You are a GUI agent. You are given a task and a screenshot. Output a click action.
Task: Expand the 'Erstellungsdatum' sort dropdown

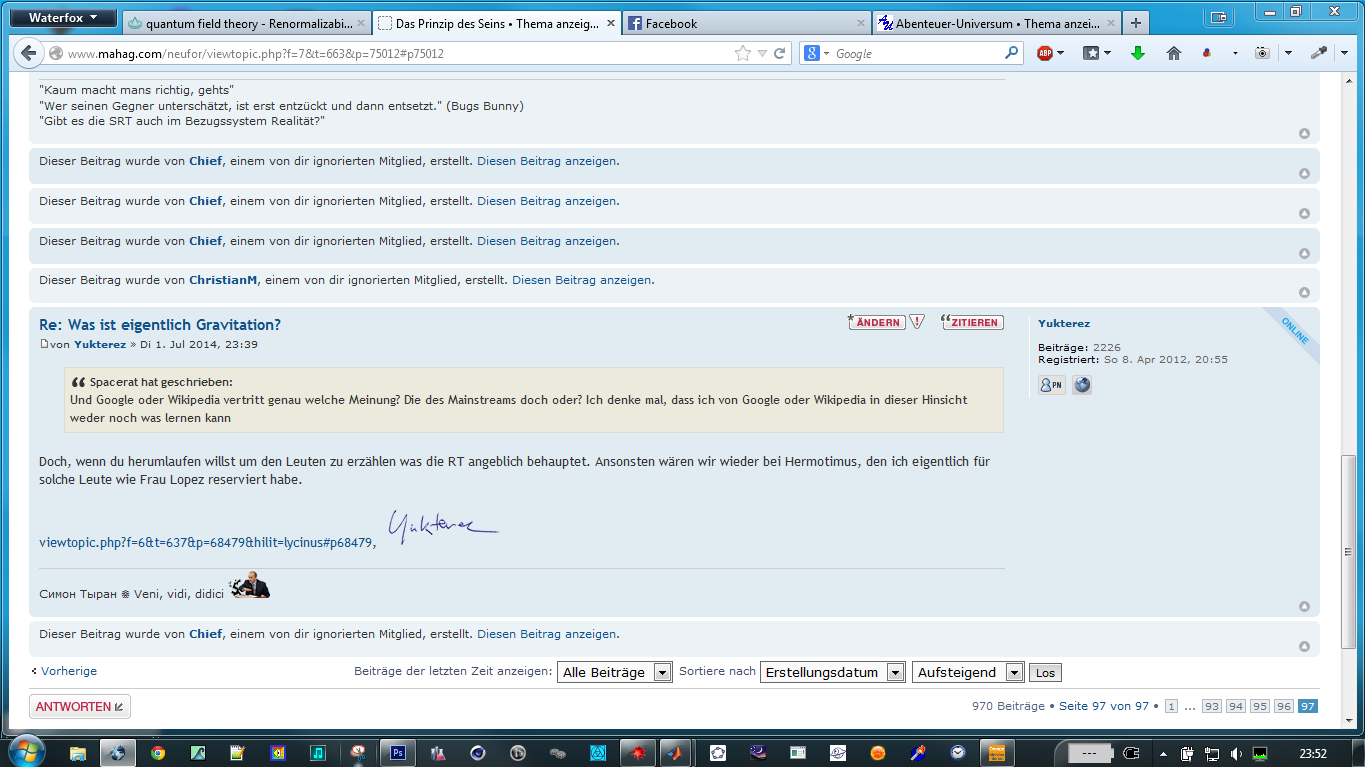832,673
